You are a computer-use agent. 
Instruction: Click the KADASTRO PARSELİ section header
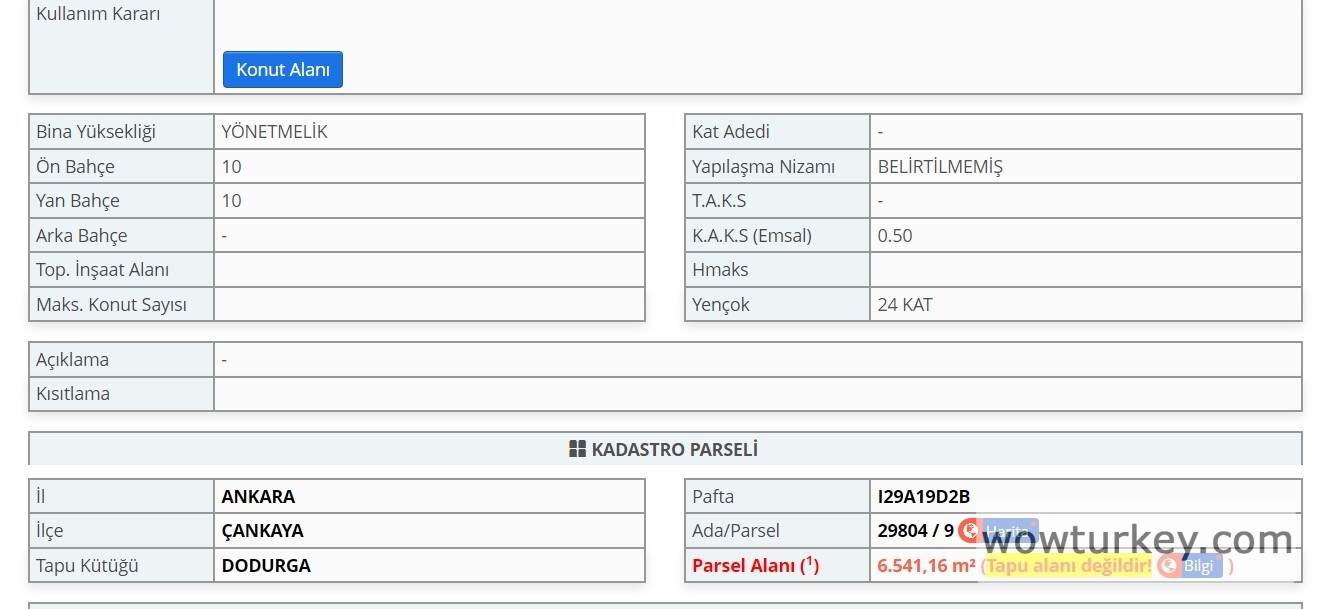[674, 449]
